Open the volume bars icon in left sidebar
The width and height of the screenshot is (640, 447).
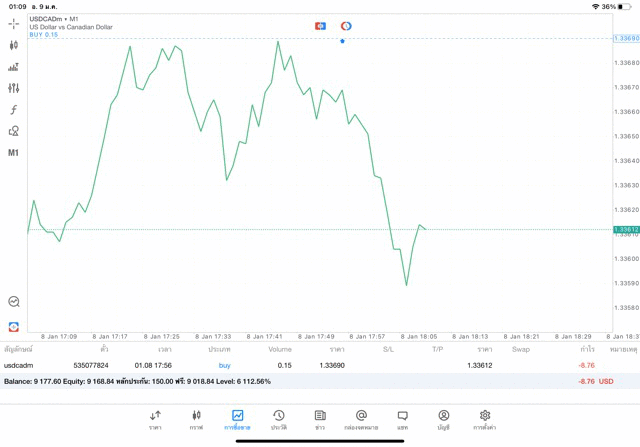click(x=14, y=67)
